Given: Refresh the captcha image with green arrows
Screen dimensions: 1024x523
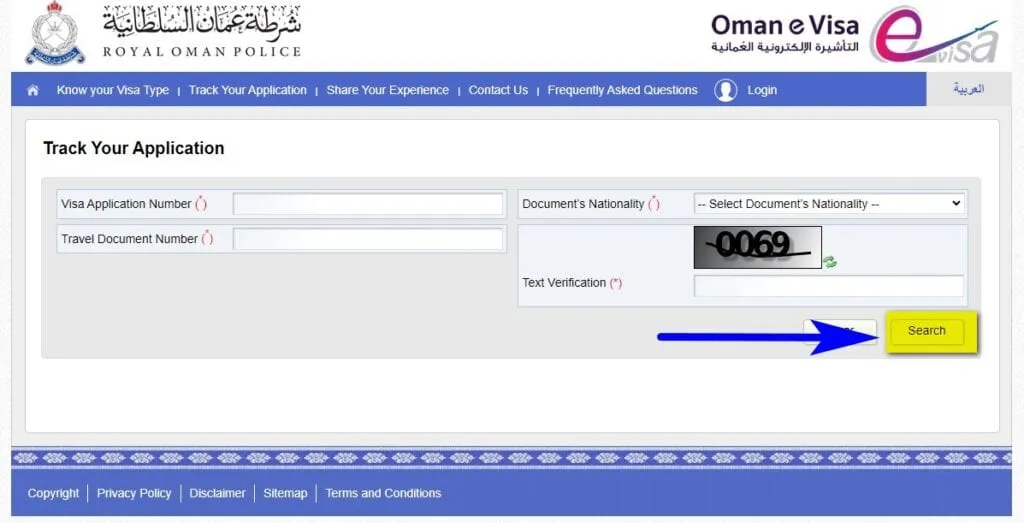Looking at the screenshot, I should 829,262.
